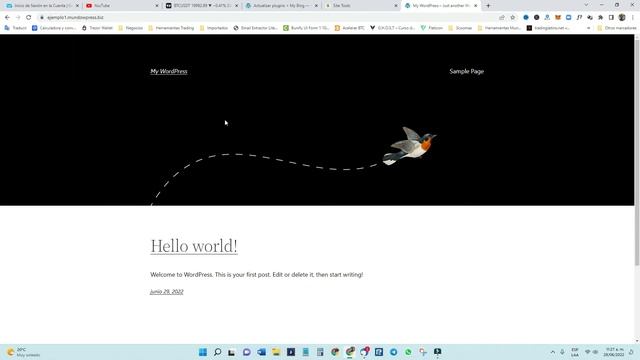Open the Sample Page menu link
Viewport: 640px width, 360px height.
pos(467,71)
